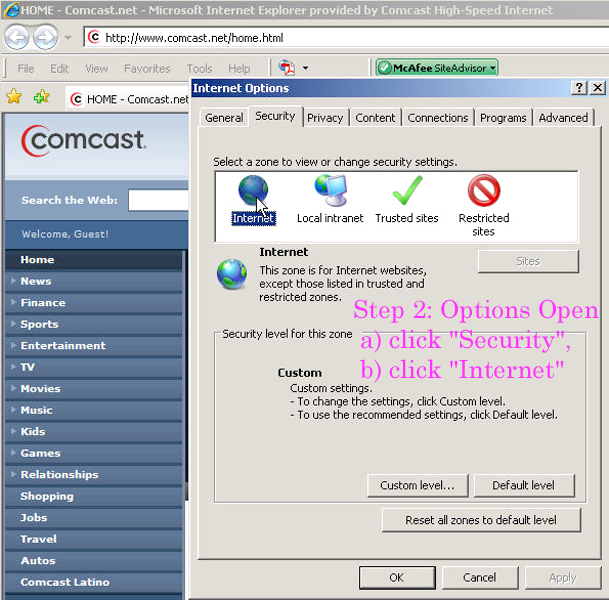Open the Shopping section link

tap(47, 496)
